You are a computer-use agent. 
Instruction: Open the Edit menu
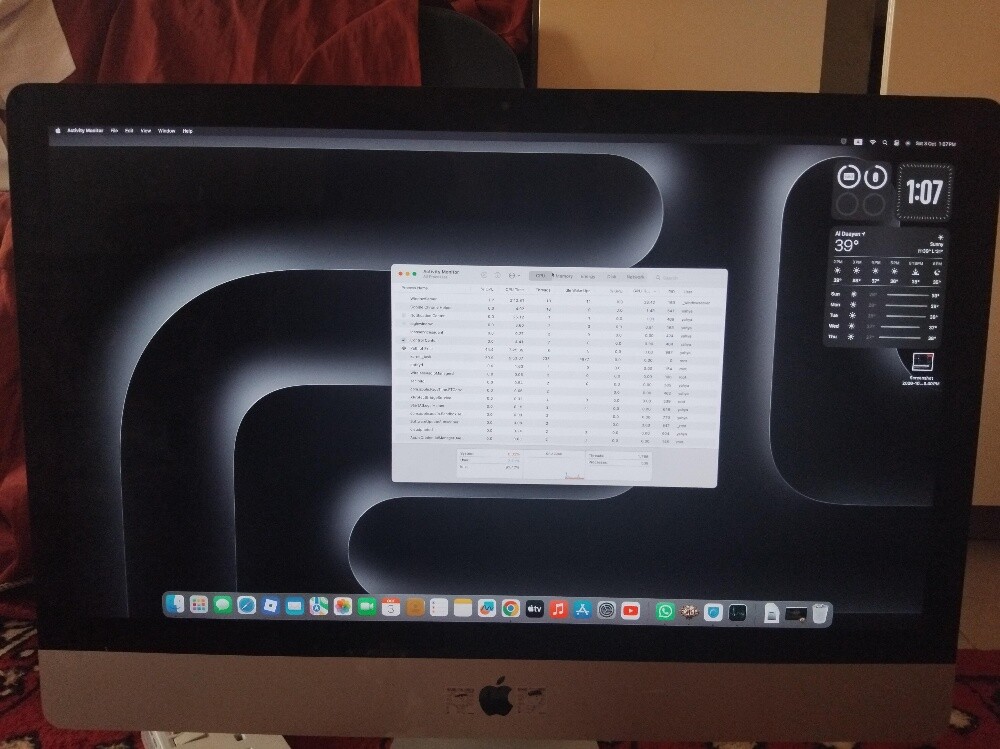129,130
